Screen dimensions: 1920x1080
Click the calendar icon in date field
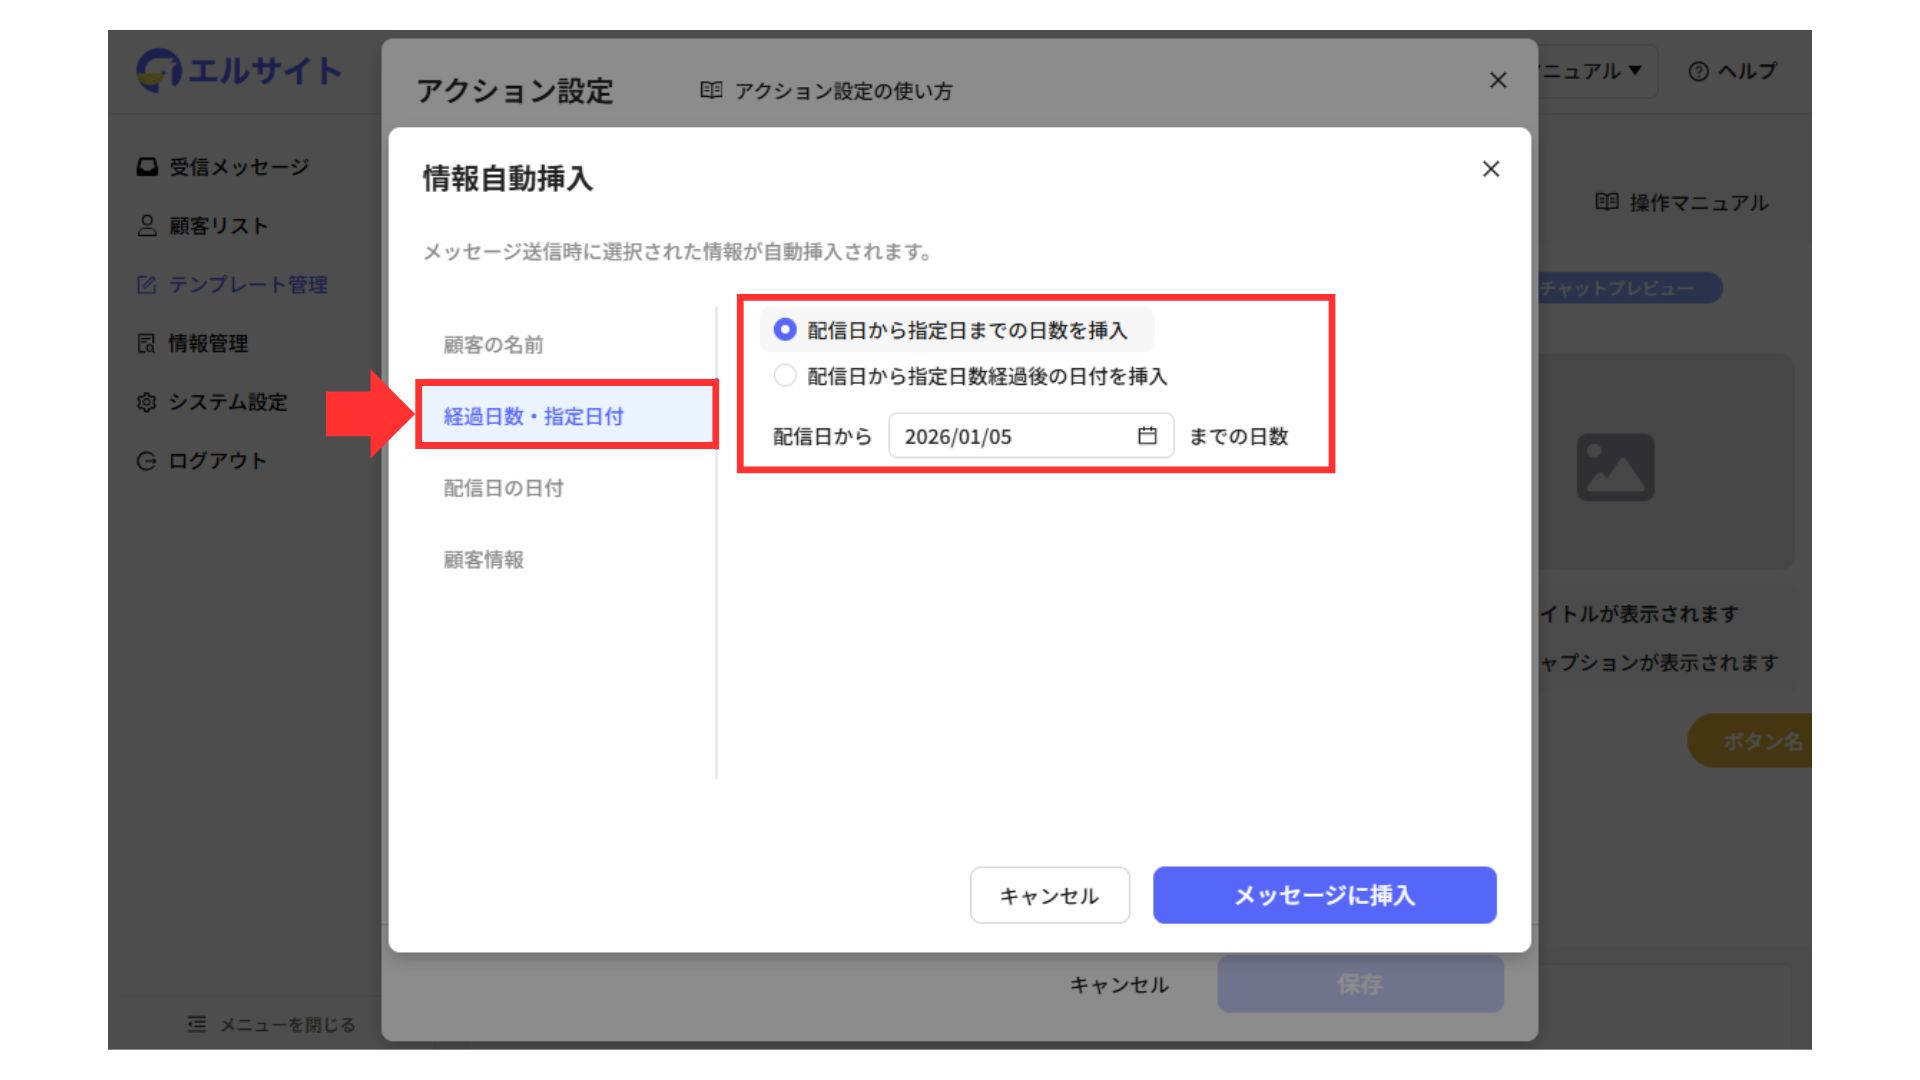(x=1147, y=436)
